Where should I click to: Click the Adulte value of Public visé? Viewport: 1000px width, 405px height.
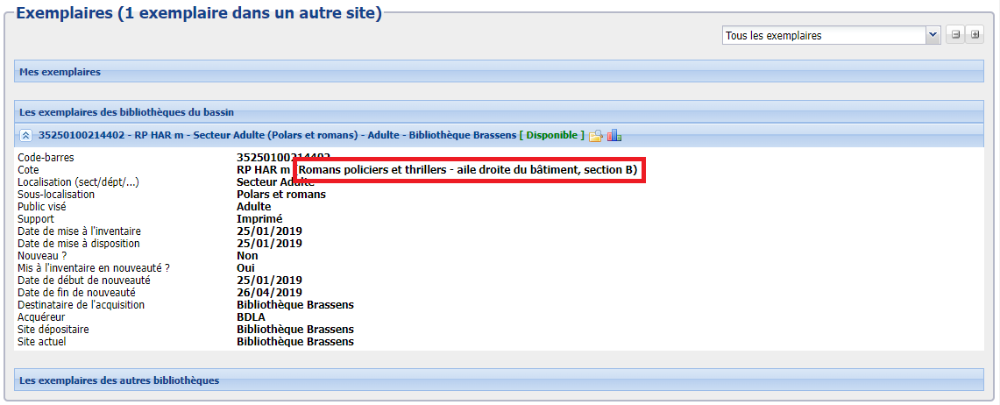coord(254,207)
